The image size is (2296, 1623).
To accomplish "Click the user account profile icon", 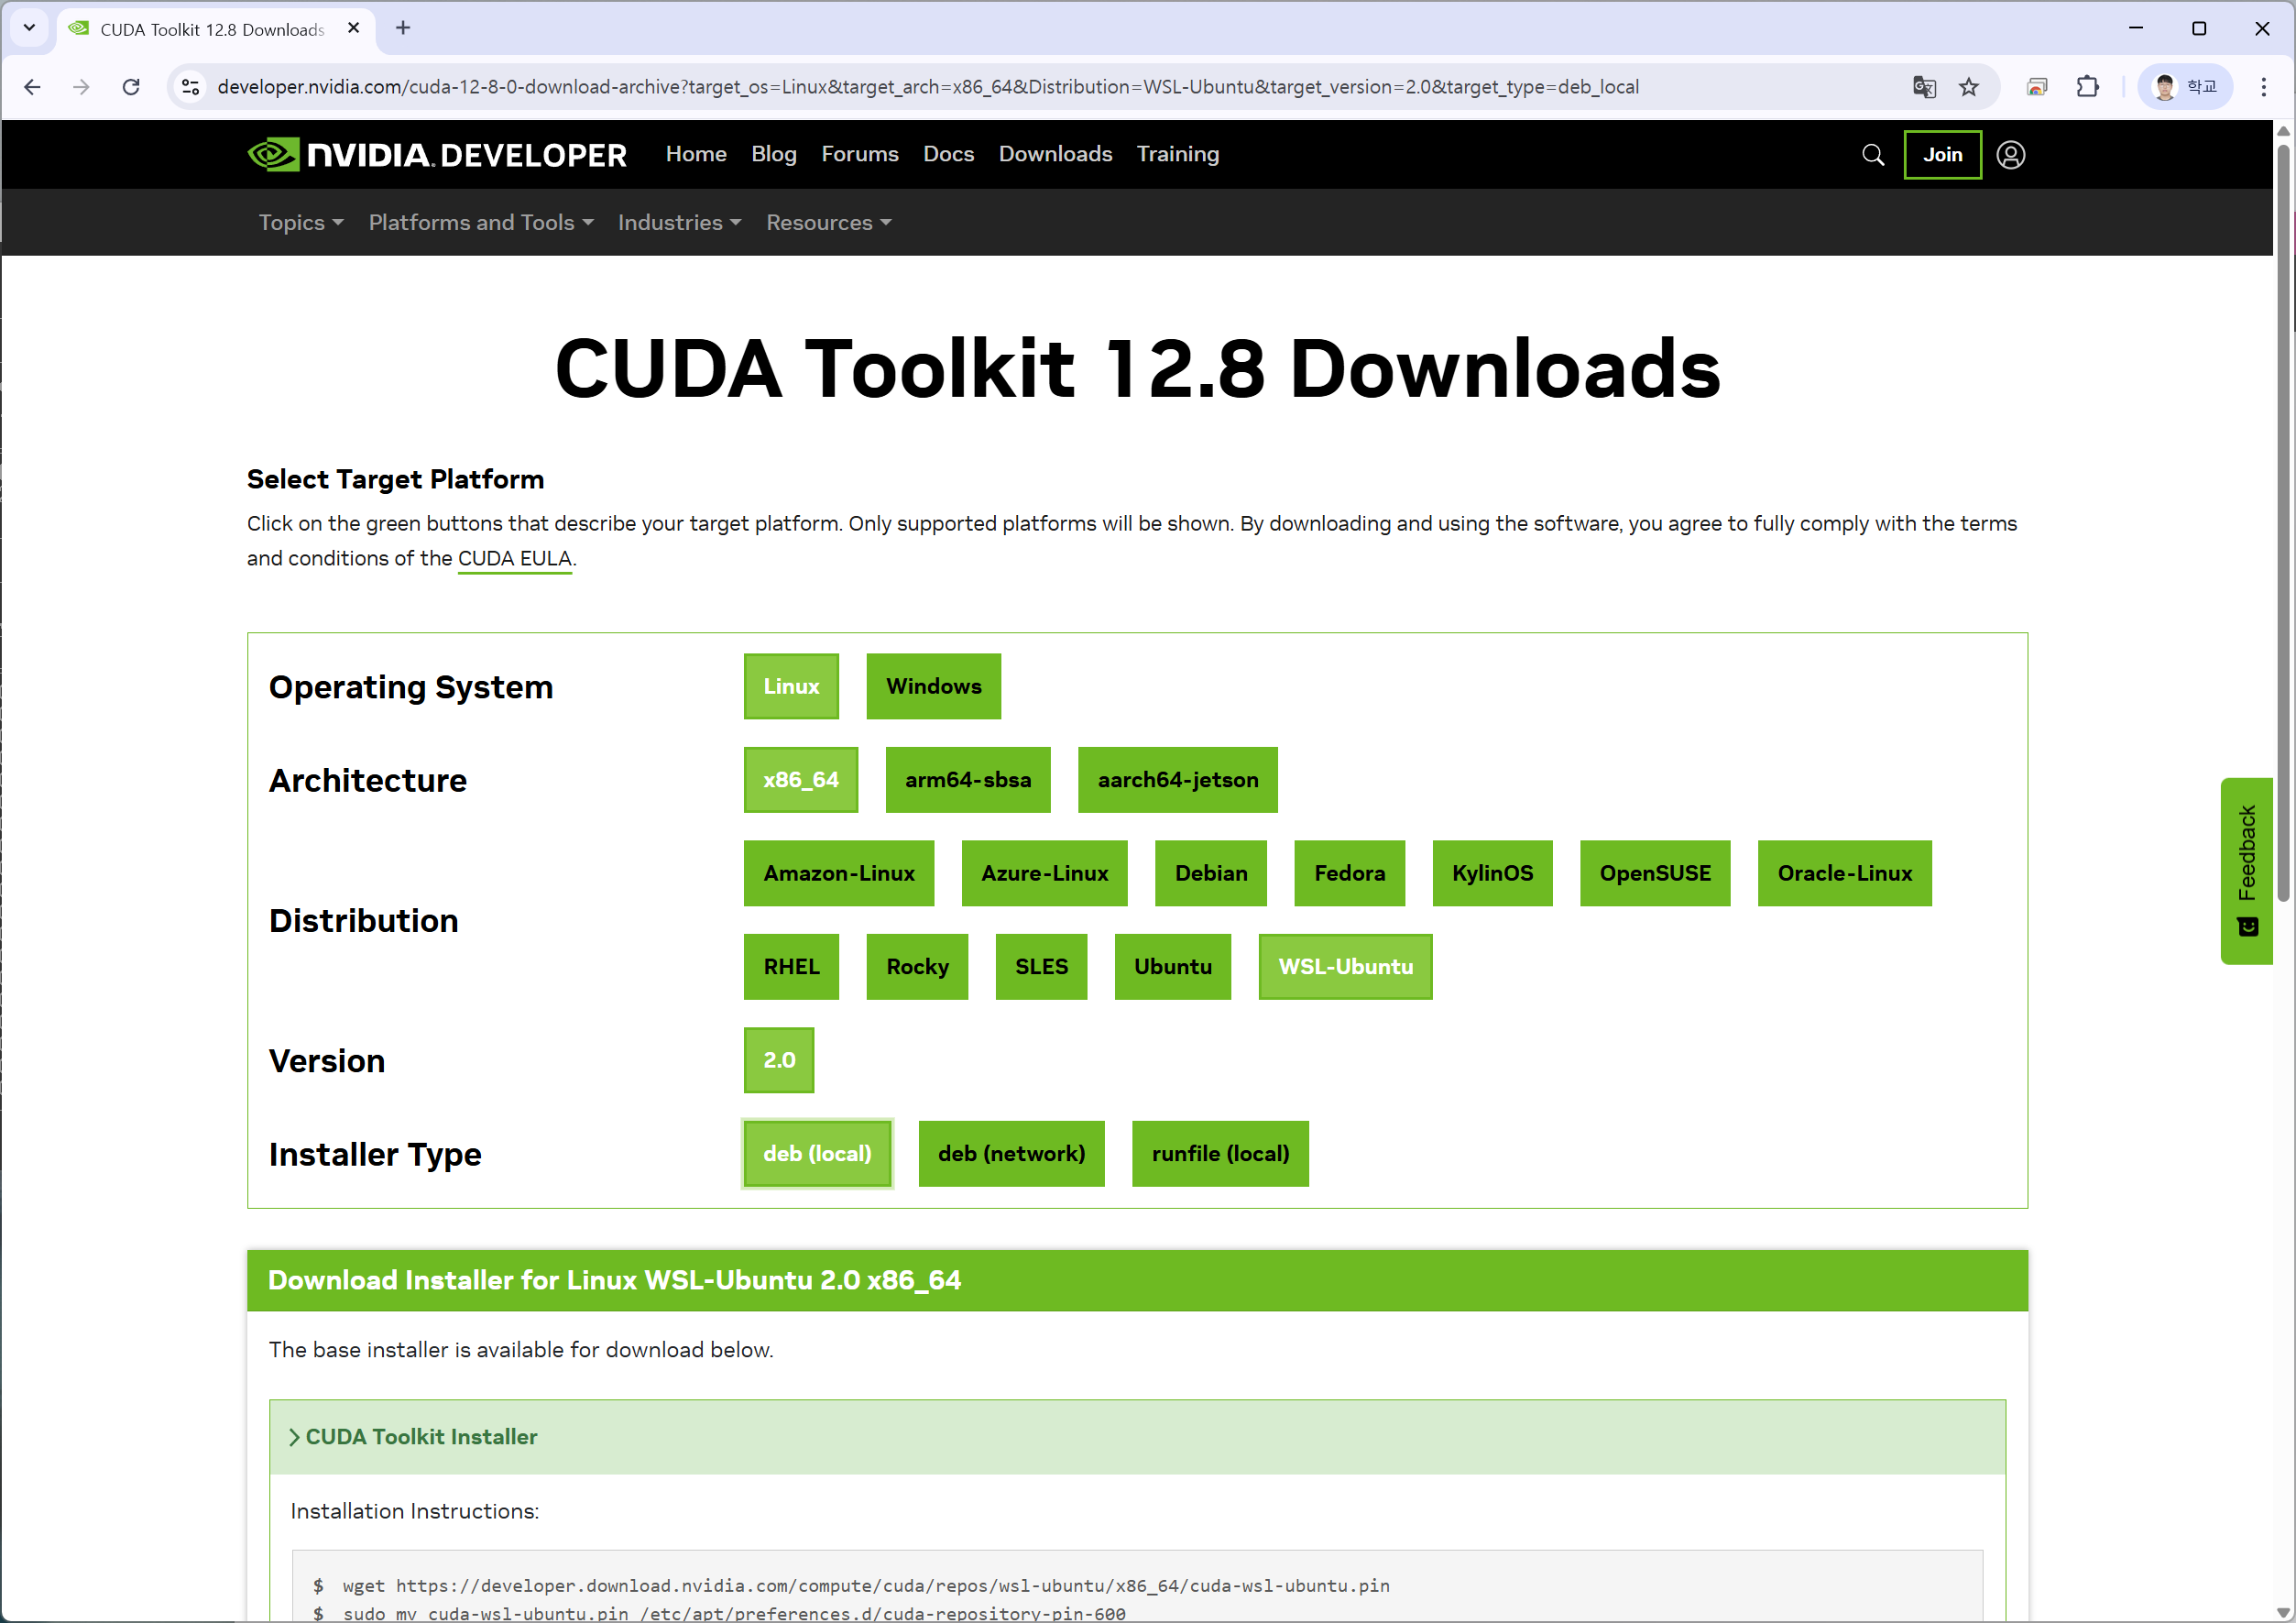I will [x=2010, y=155].
